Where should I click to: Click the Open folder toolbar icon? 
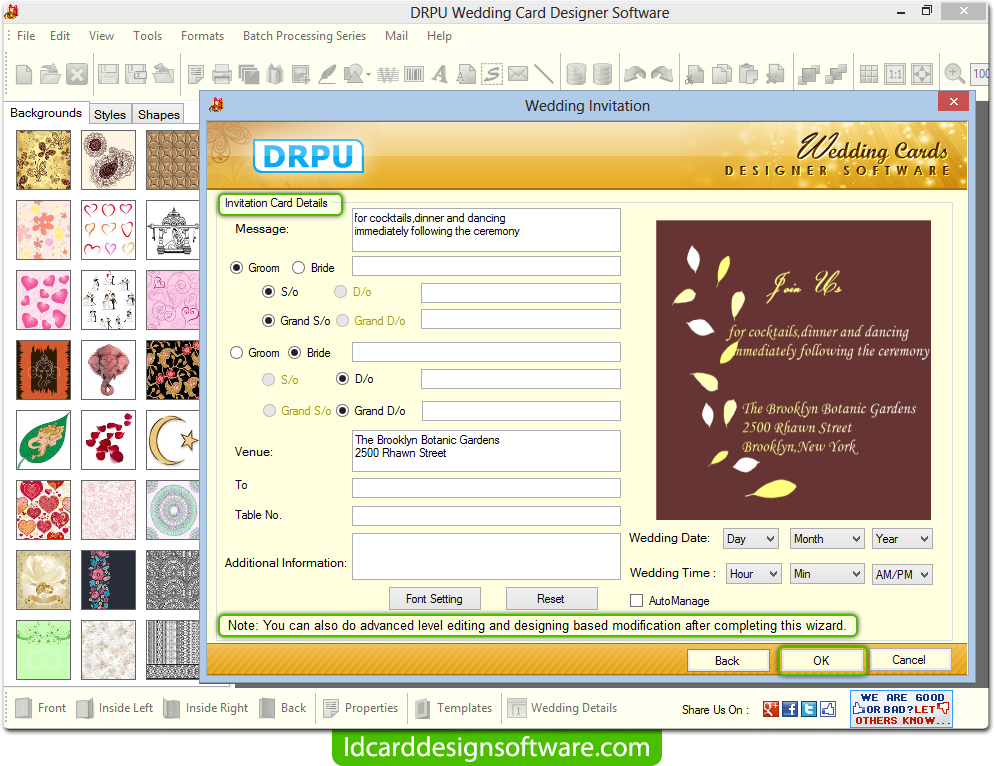[50, 74]
